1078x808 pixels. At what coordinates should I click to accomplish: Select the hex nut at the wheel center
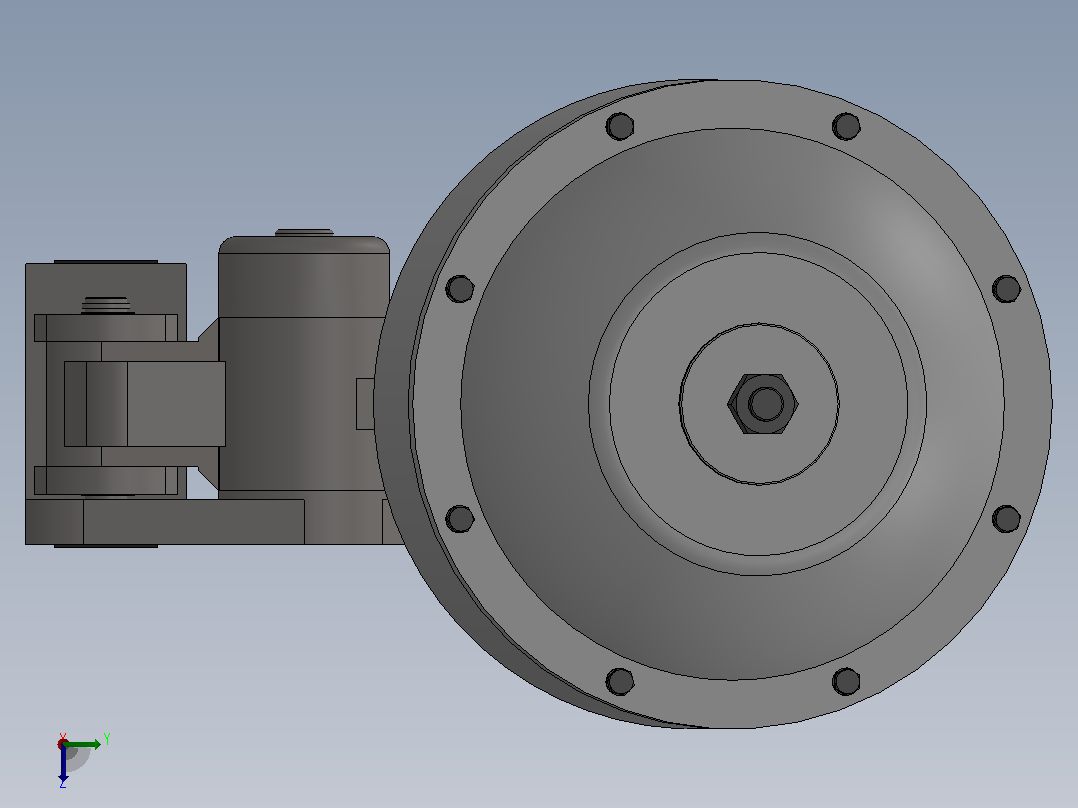[762, 404]
